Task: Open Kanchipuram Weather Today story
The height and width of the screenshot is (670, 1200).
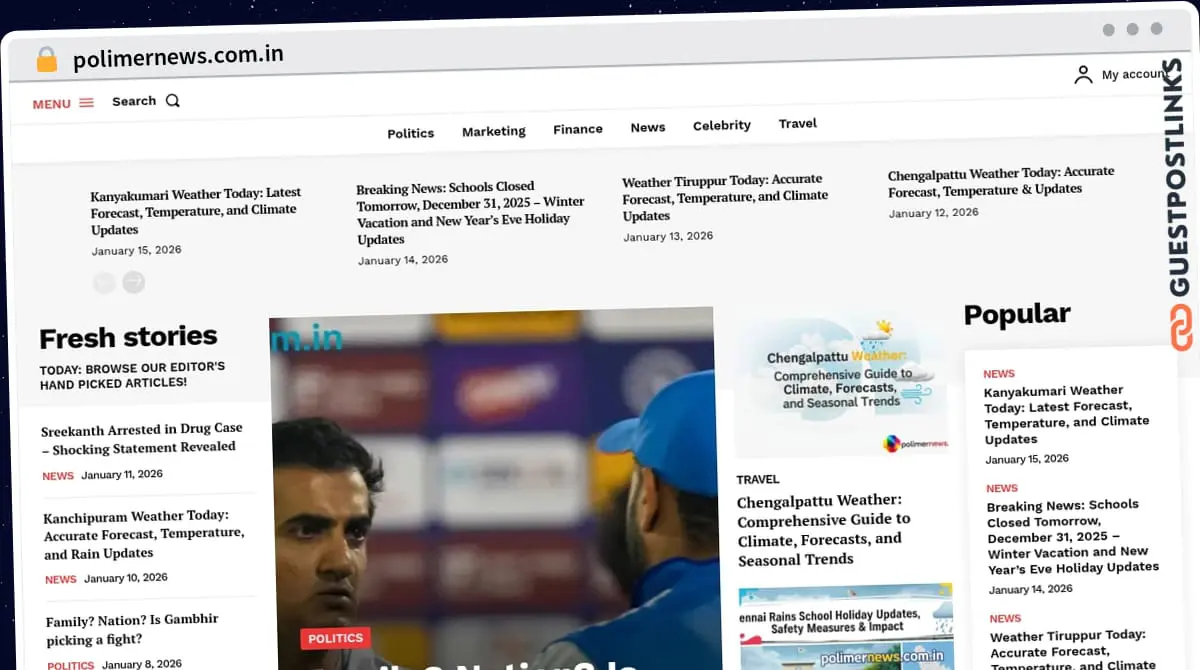Action: click(x=144, y=534)
